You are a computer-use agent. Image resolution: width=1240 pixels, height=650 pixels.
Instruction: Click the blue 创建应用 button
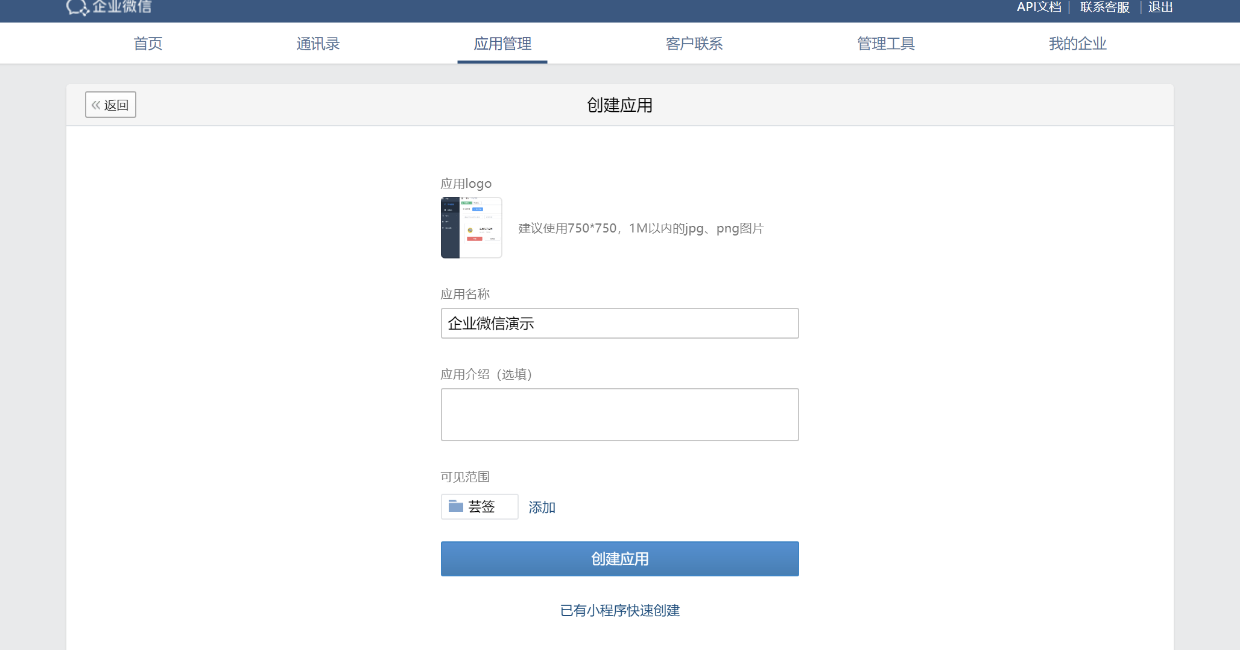pyautogui.click(x=620, y=559)
